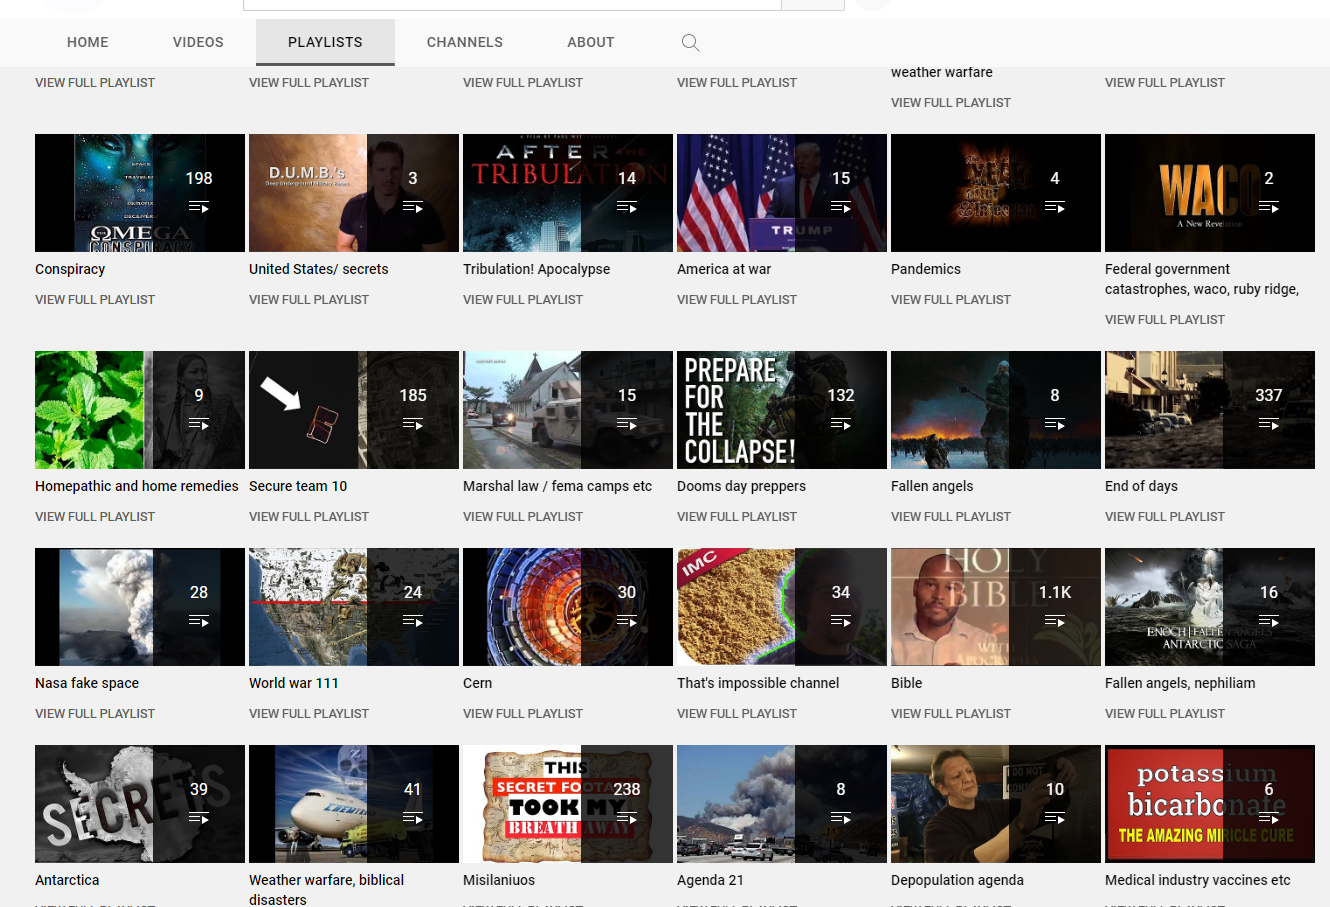Screen dimensions: 1330x907
Task: Click playlist icon on Bible thumbnail
Action: [1054, 621]
